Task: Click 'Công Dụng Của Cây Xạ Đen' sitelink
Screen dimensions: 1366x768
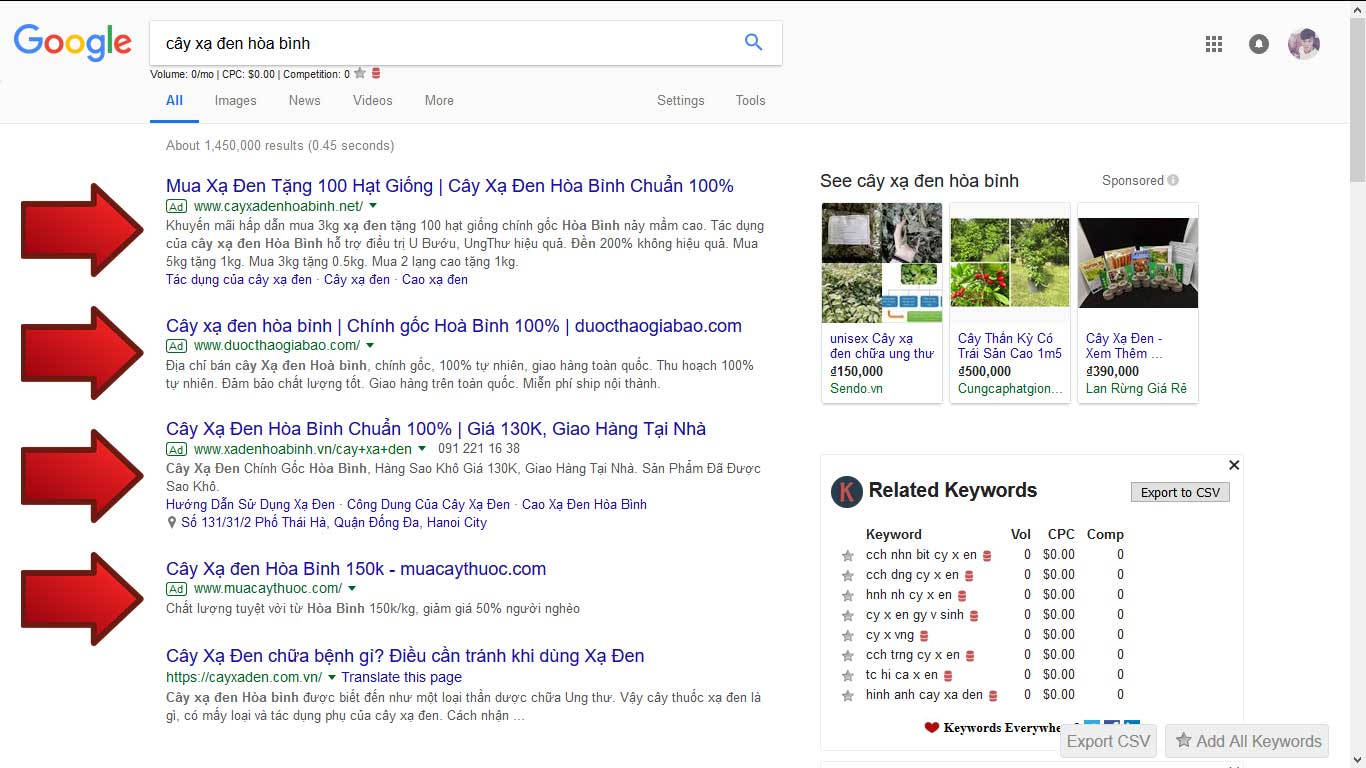Action: click(x=428, y=504)
